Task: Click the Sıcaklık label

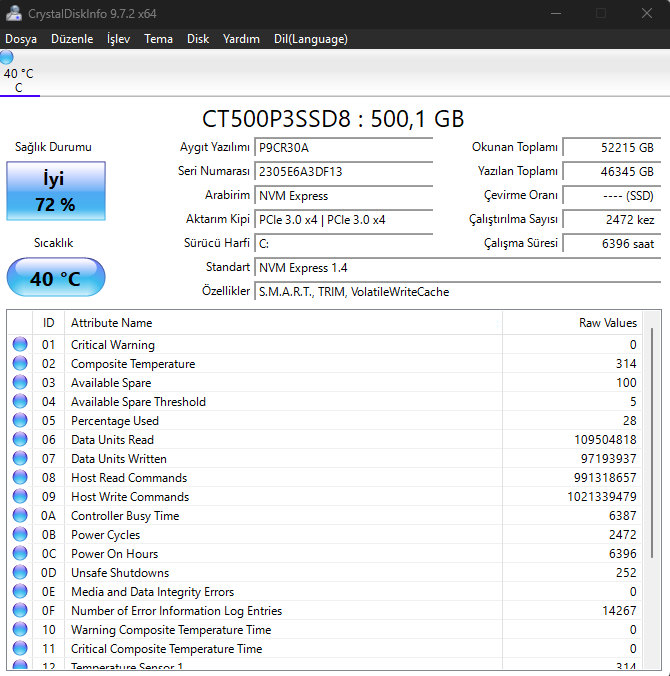Action: click(x=53, y=243)
